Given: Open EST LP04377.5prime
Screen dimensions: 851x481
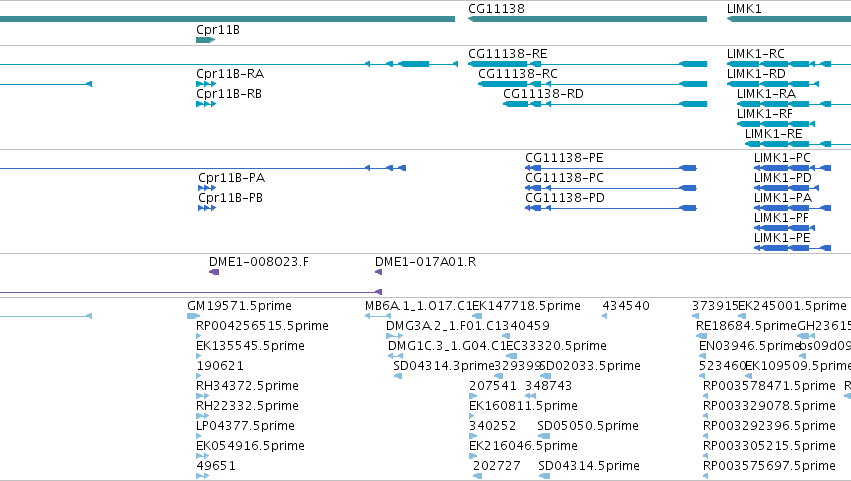Looking at the screenshot, I should pos(245,426).
